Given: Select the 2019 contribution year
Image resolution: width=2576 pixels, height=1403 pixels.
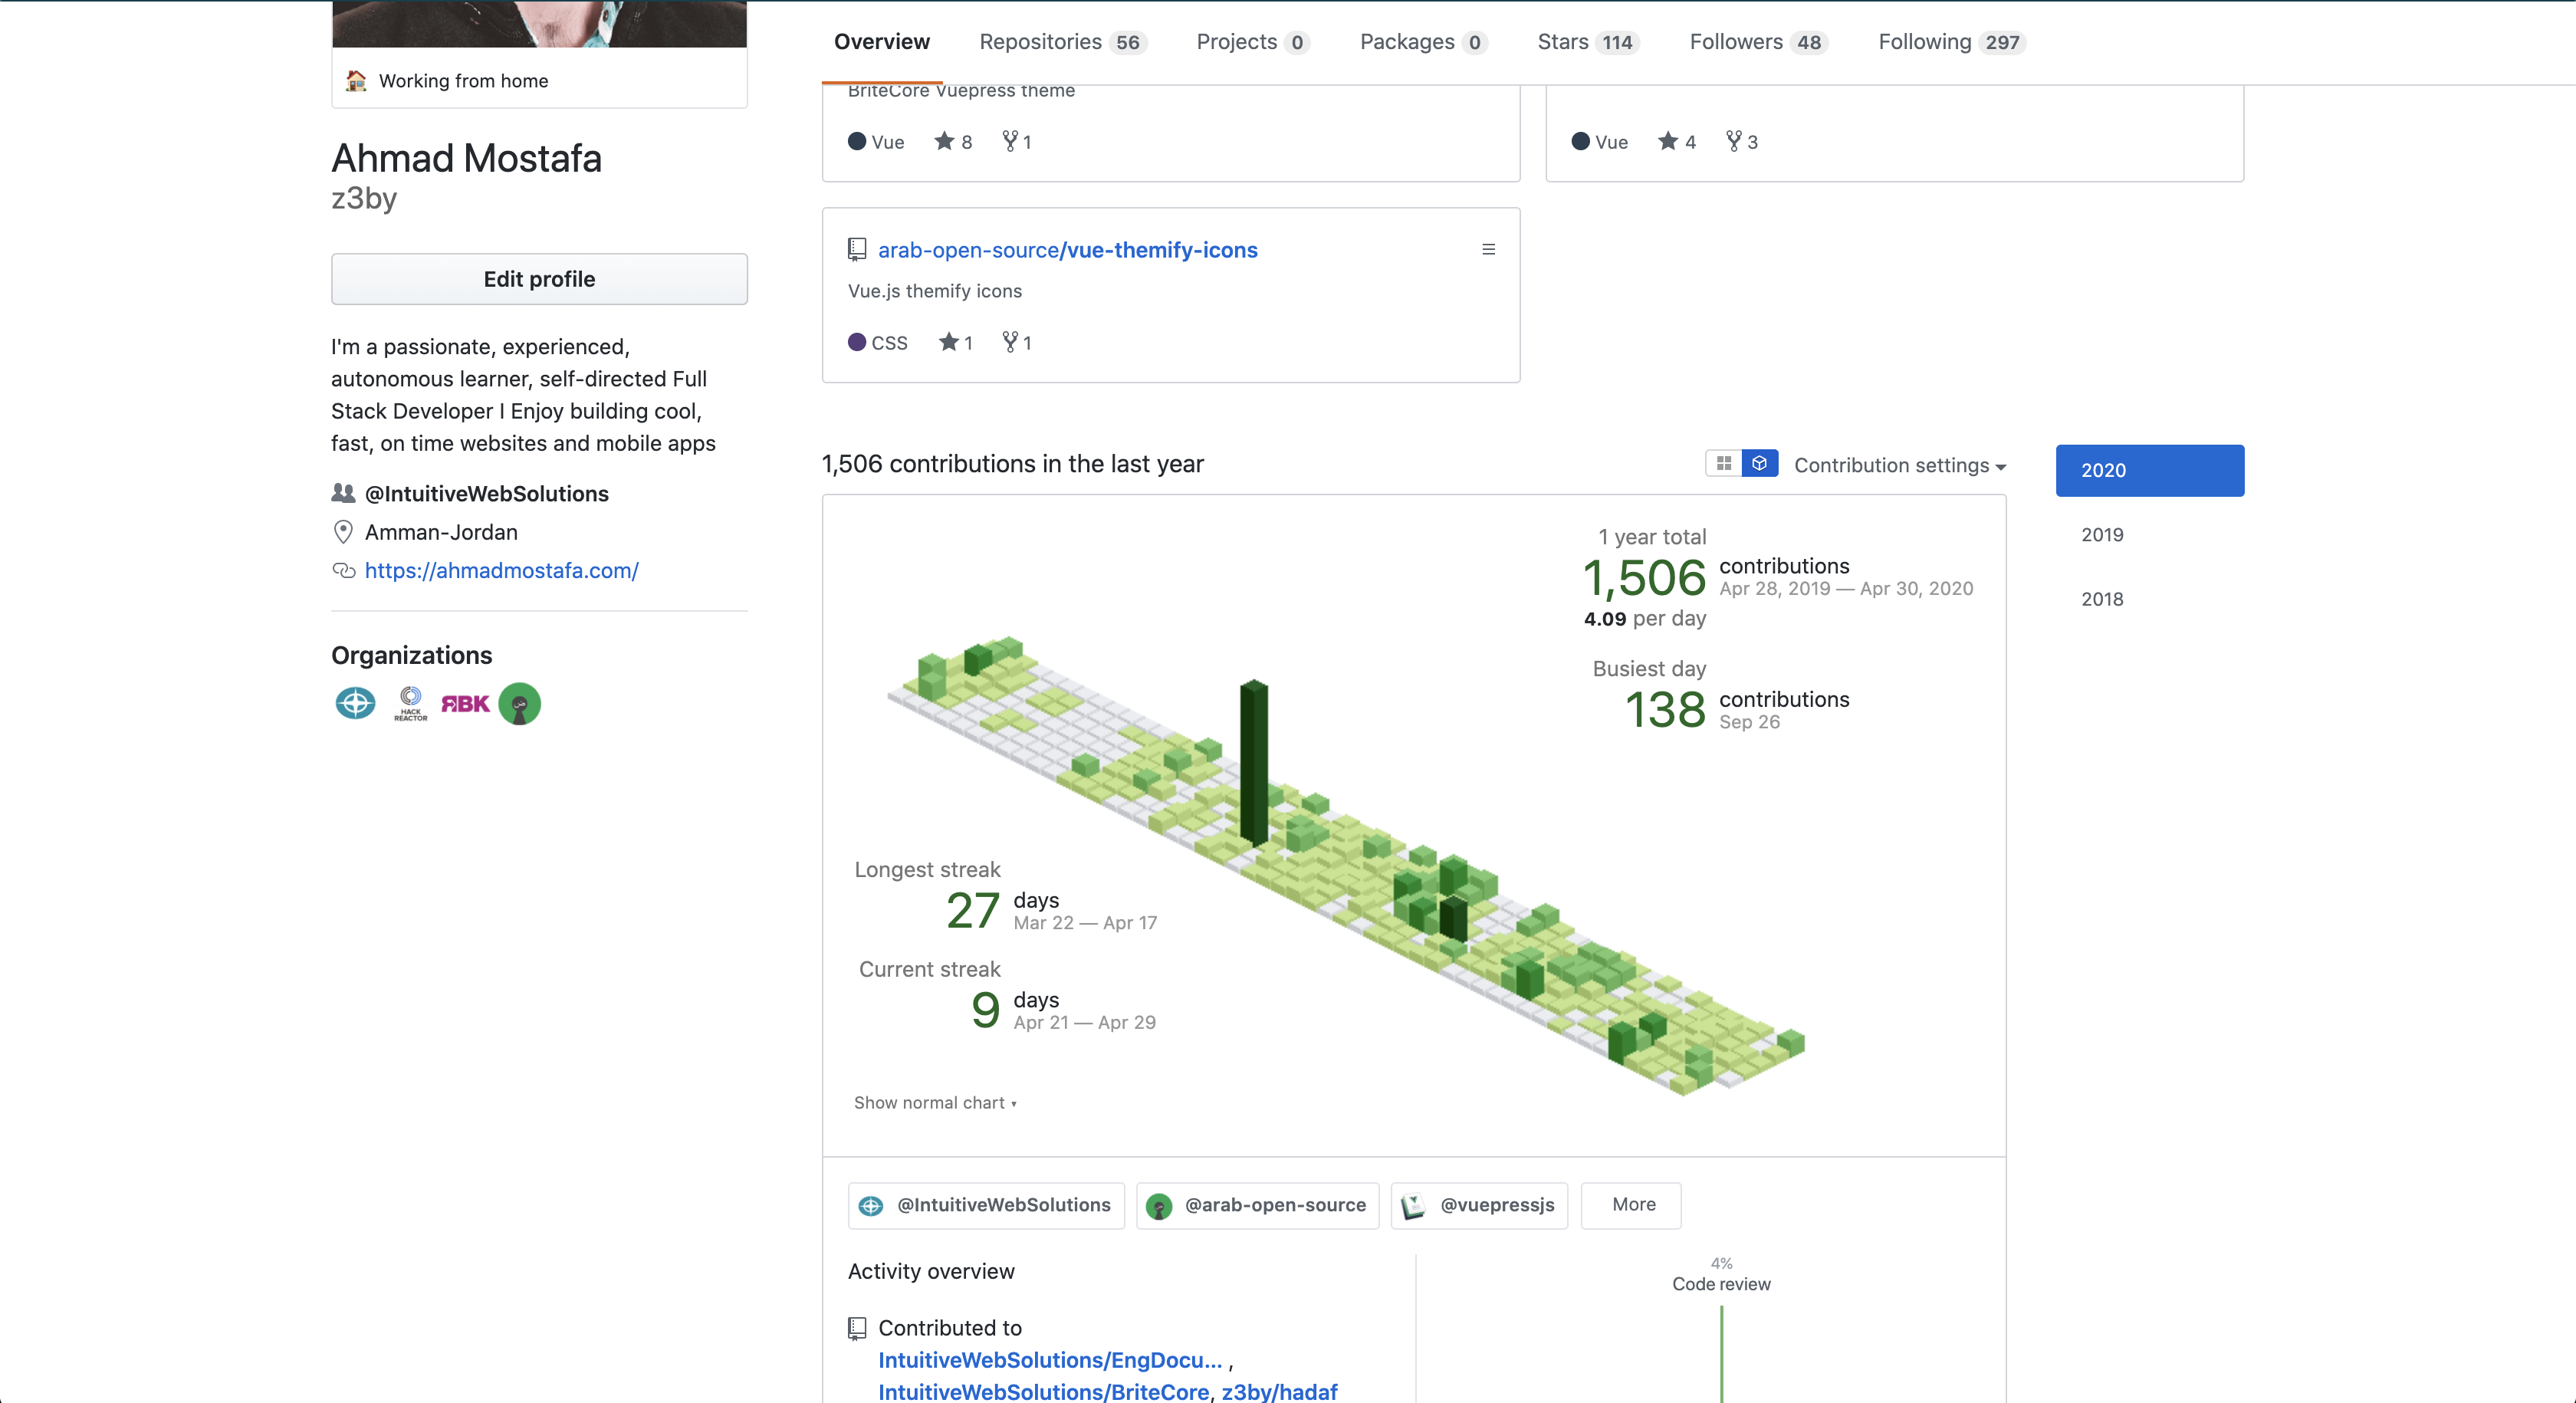Looking at the screenshot, I should tap(2102, 535).
